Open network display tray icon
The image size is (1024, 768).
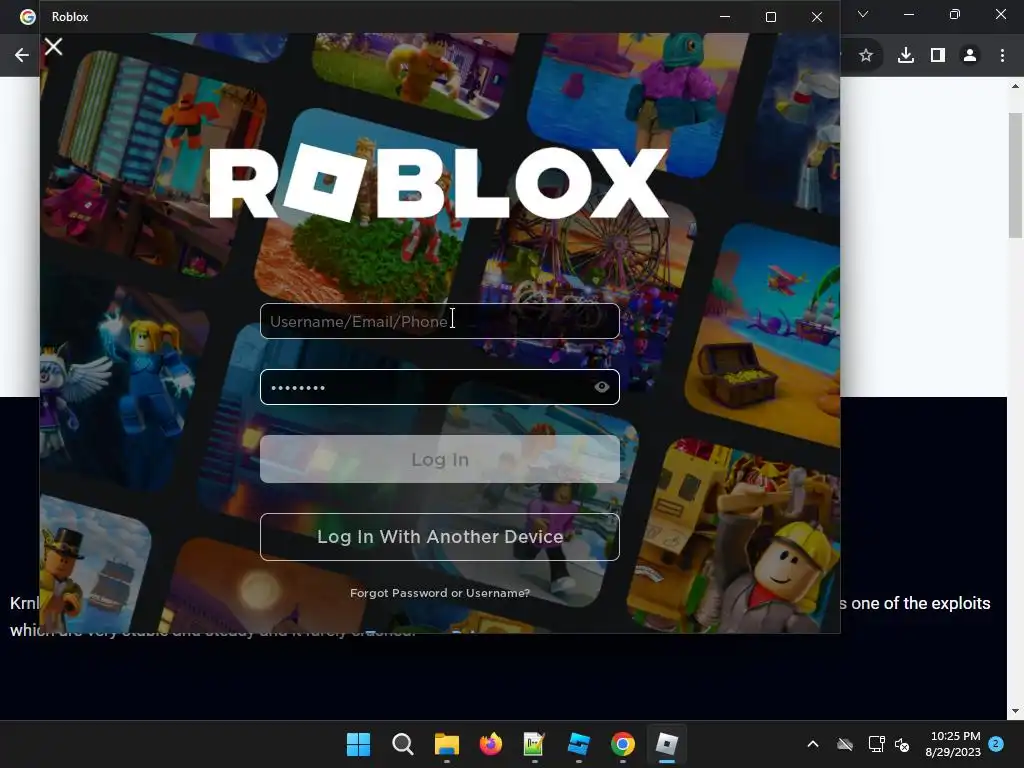click(876, 744)
